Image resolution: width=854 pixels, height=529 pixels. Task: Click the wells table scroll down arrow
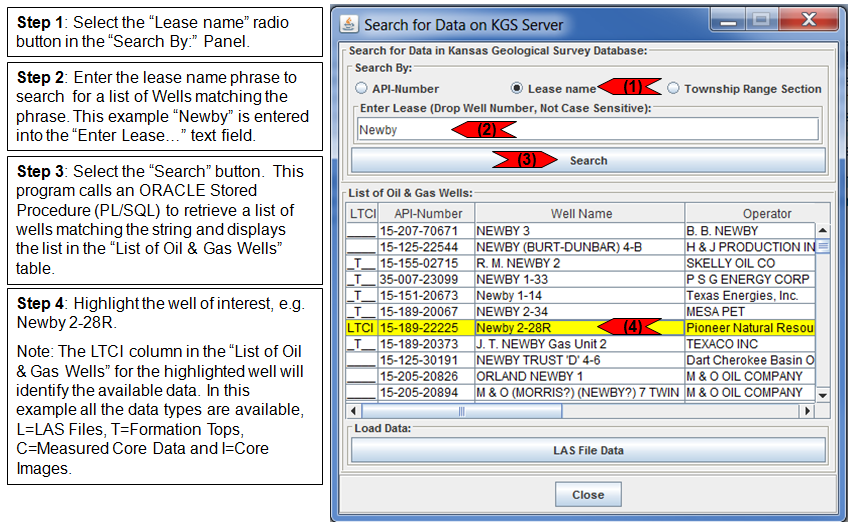[x=823, y=395]
